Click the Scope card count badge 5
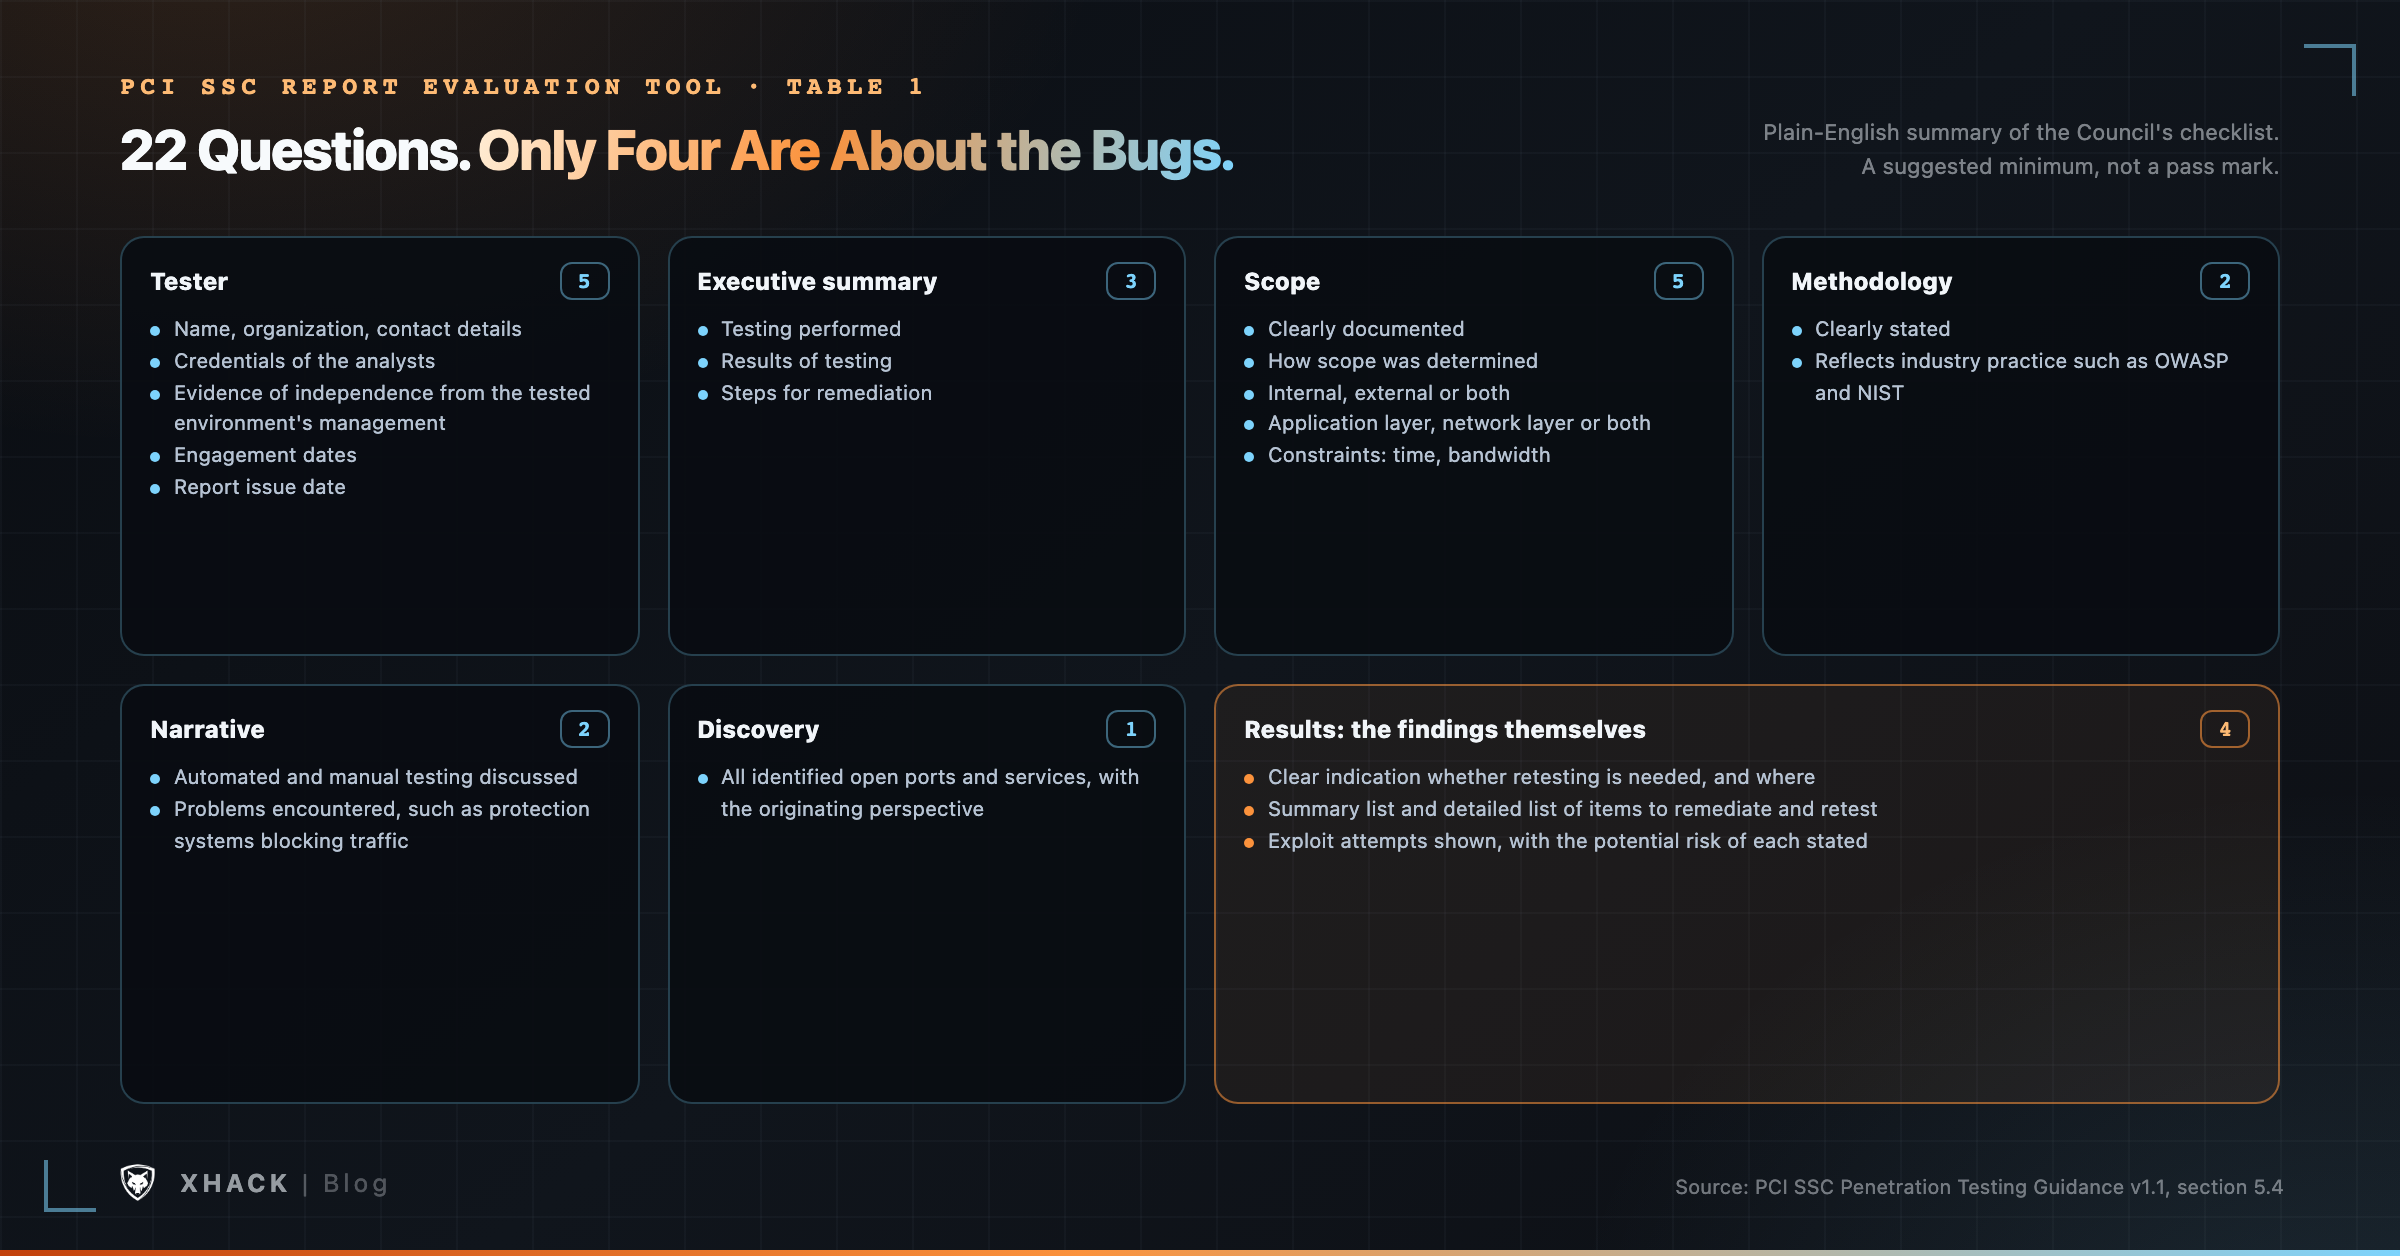This screenshot has height=1256, width=2400. coord(1678,281)
